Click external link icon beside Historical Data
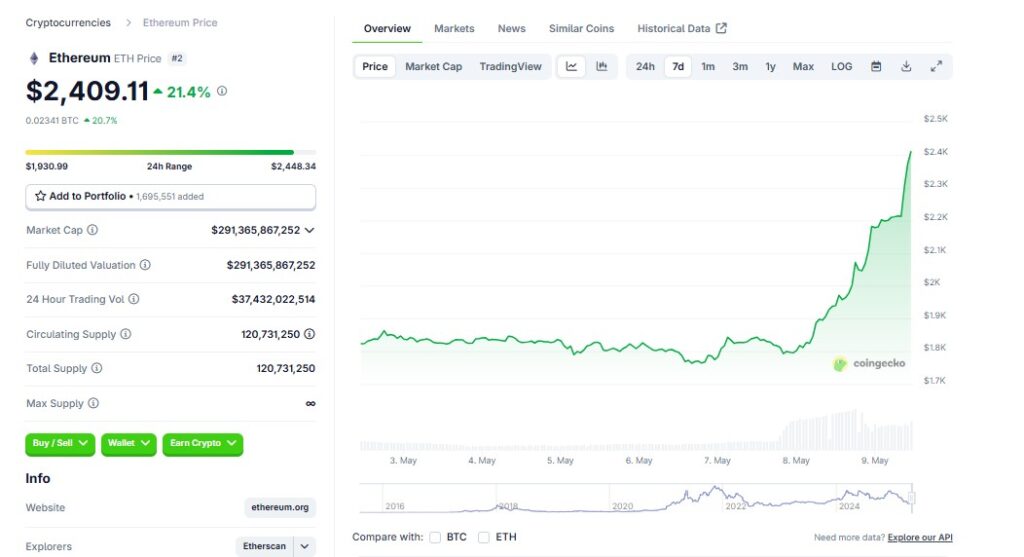 pos(721,28)
